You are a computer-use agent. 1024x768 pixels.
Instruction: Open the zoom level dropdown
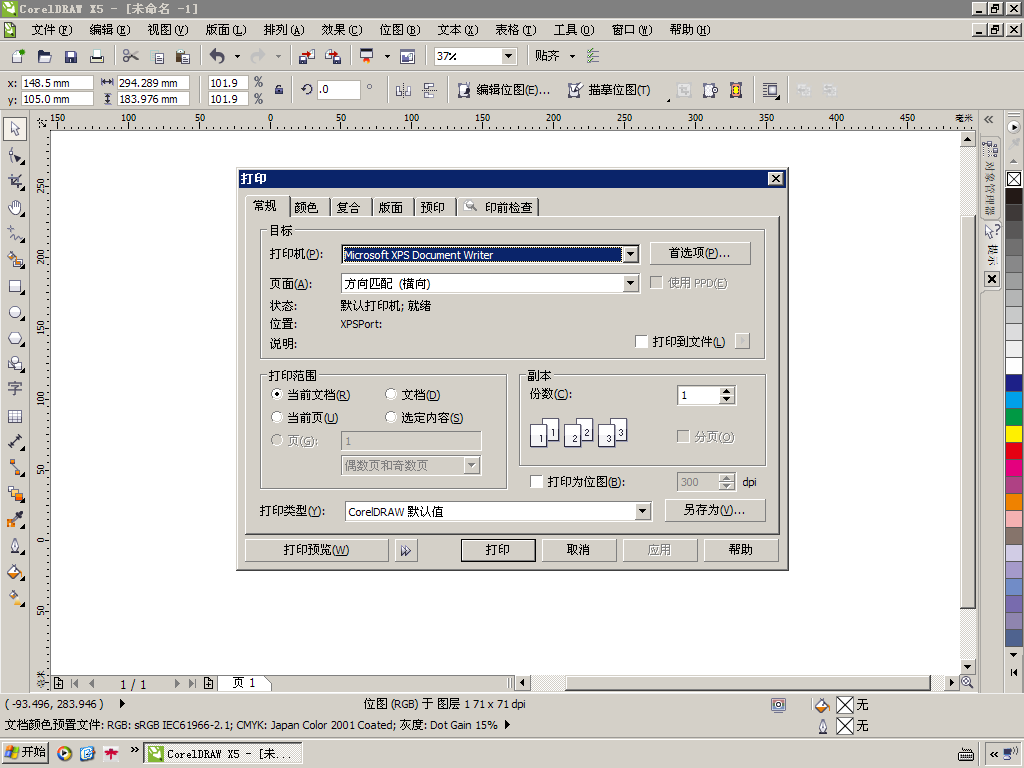(509, 56)
